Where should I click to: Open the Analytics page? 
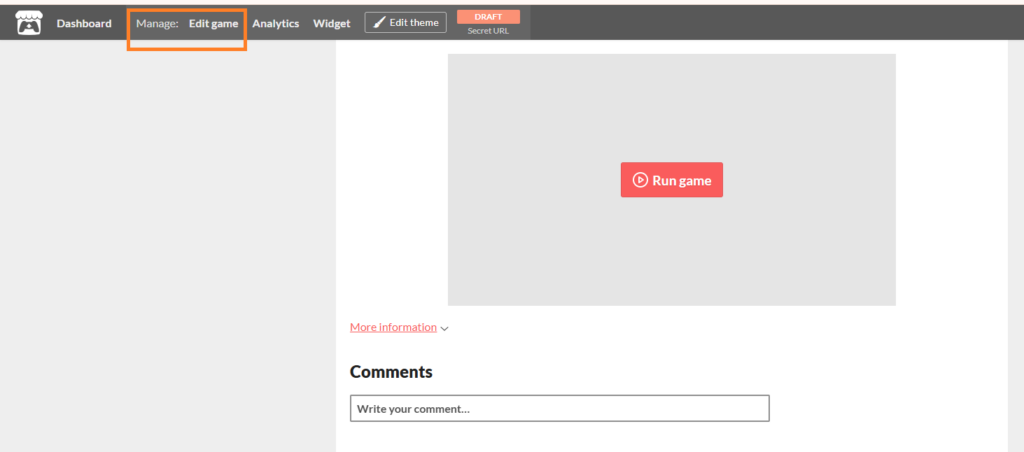pos(275,23)
